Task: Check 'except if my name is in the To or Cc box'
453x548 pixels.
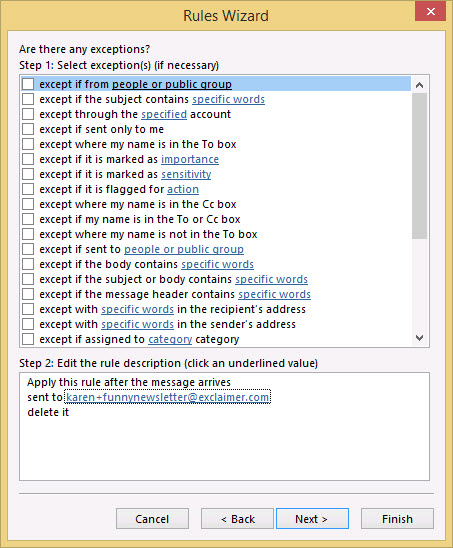Action: (28, 219)
